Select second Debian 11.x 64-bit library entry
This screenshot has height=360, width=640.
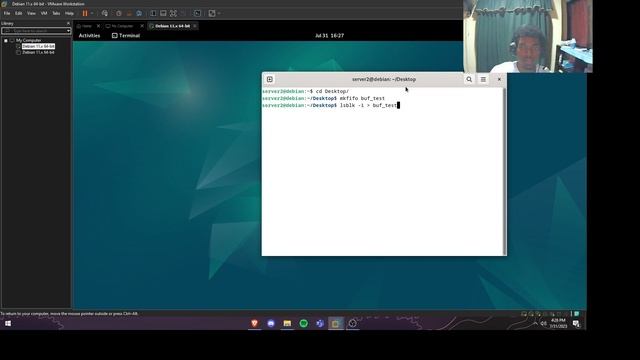coord(38,52)
